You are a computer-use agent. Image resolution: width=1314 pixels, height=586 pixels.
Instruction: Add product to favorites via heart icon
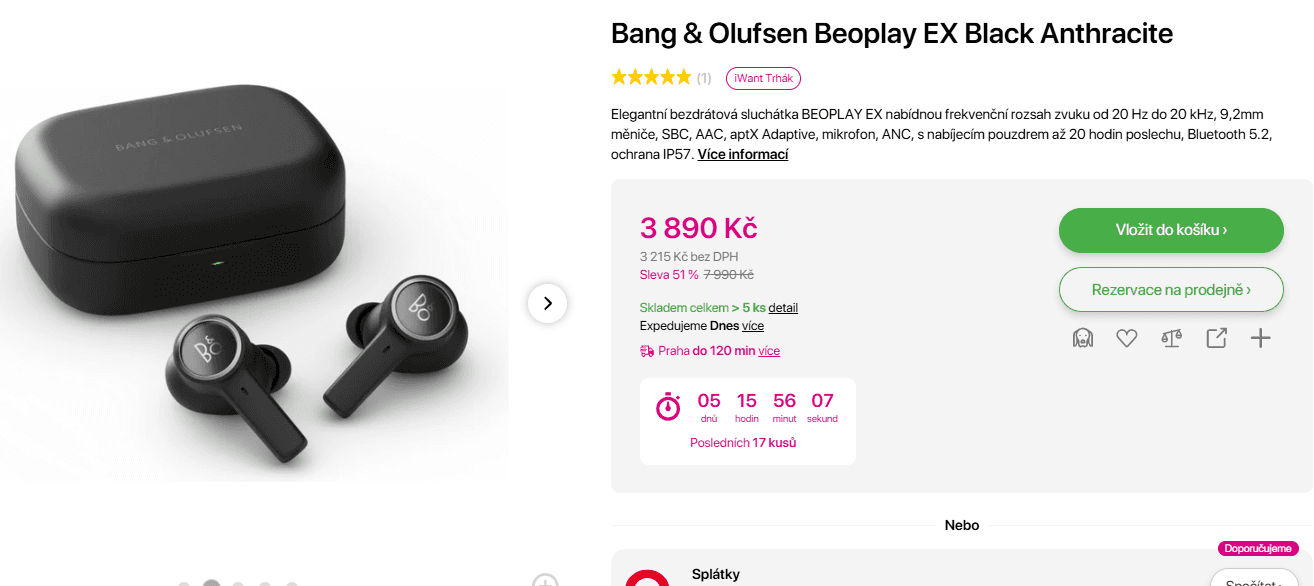[x=1127, y=338]
